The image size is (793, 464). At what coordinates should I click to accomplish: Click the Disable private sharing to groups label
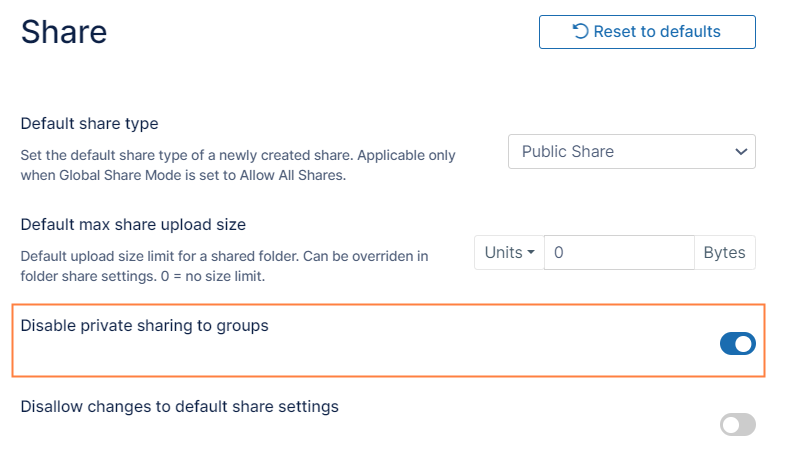(145, 325)
